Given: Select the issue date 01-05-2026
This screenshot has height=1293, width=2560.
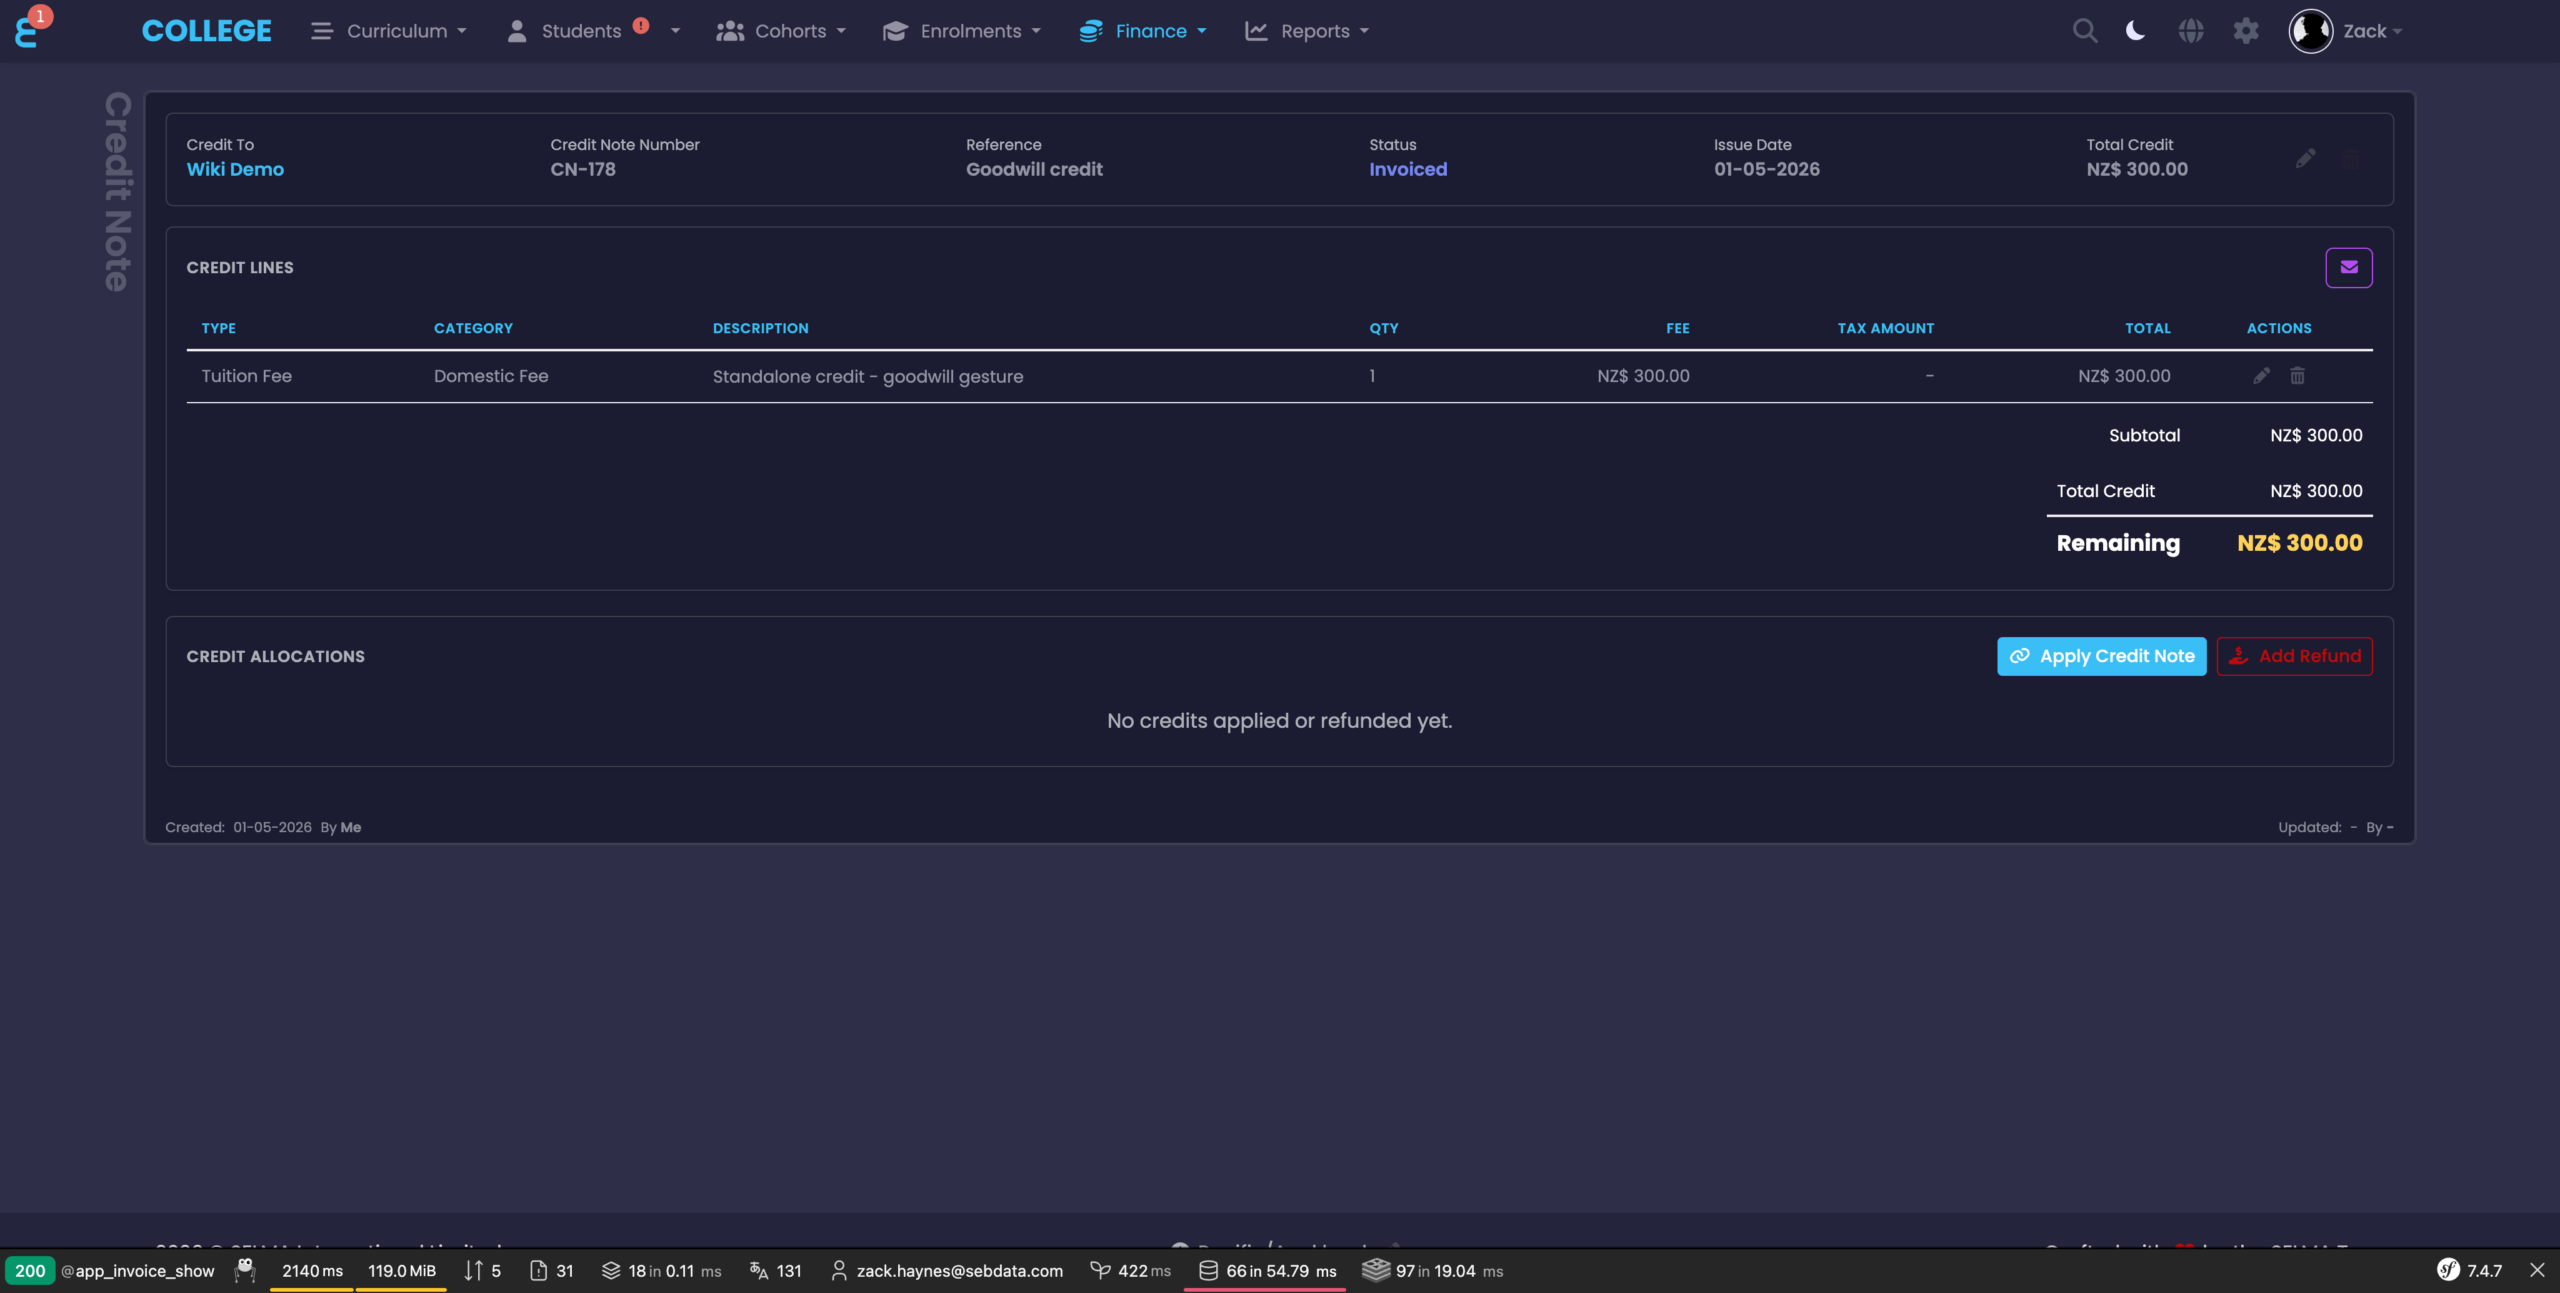Looking at the screenshot, I should point(1767,169).
